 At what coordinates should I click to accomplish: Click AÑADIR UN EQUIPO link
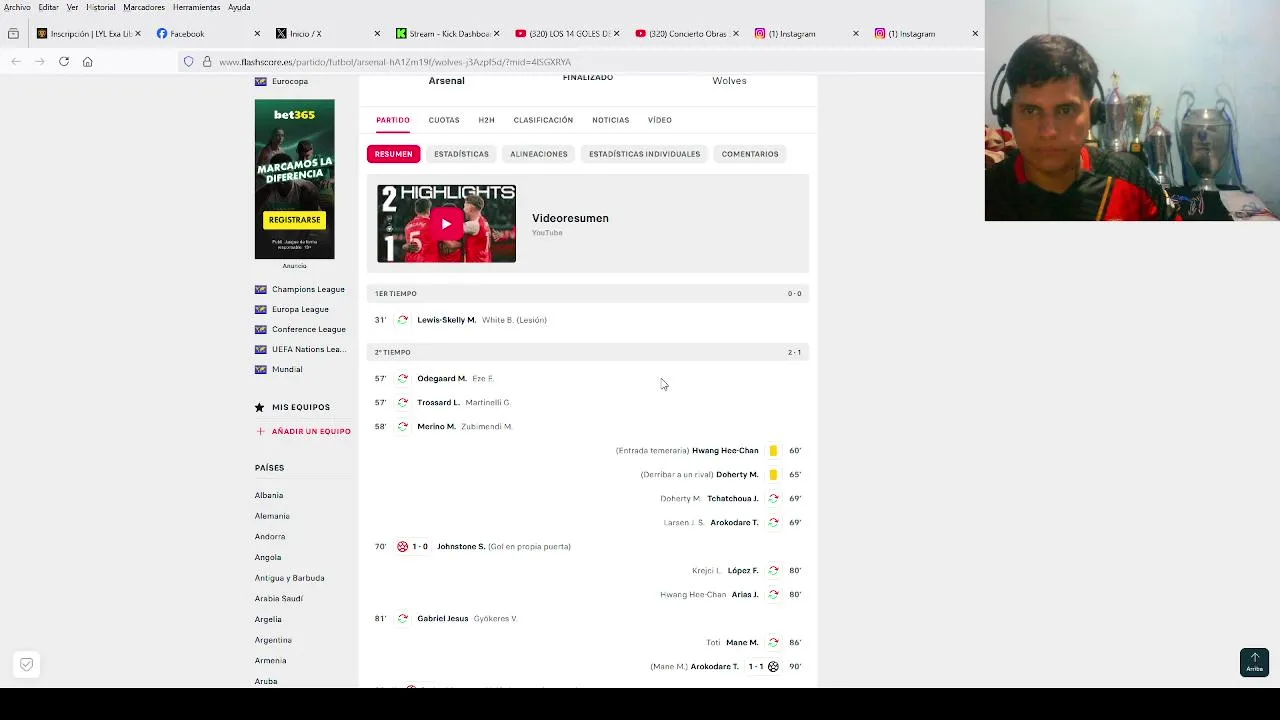coord(311,431)
